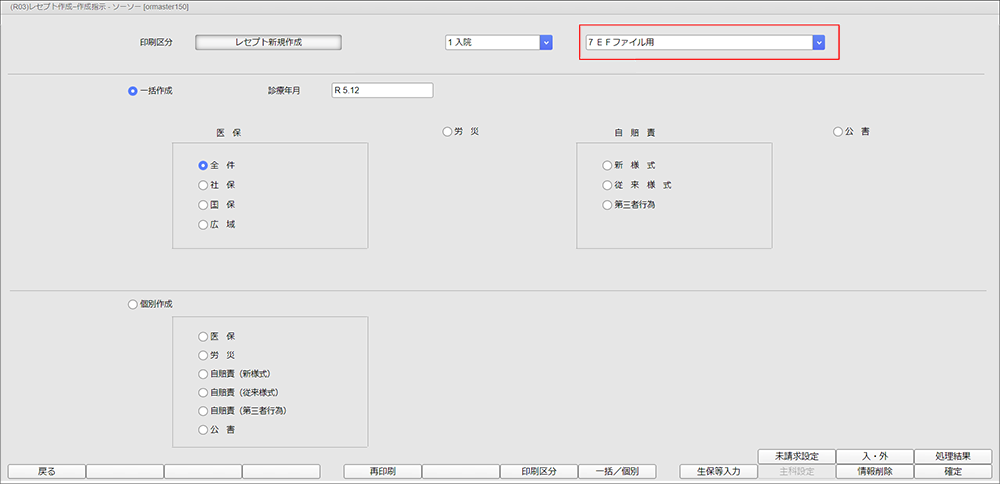The width and height of the screenshot is (1000, 484).
Task: Select 自賠責（従来様式） radio option
Action: pos(203,392)
